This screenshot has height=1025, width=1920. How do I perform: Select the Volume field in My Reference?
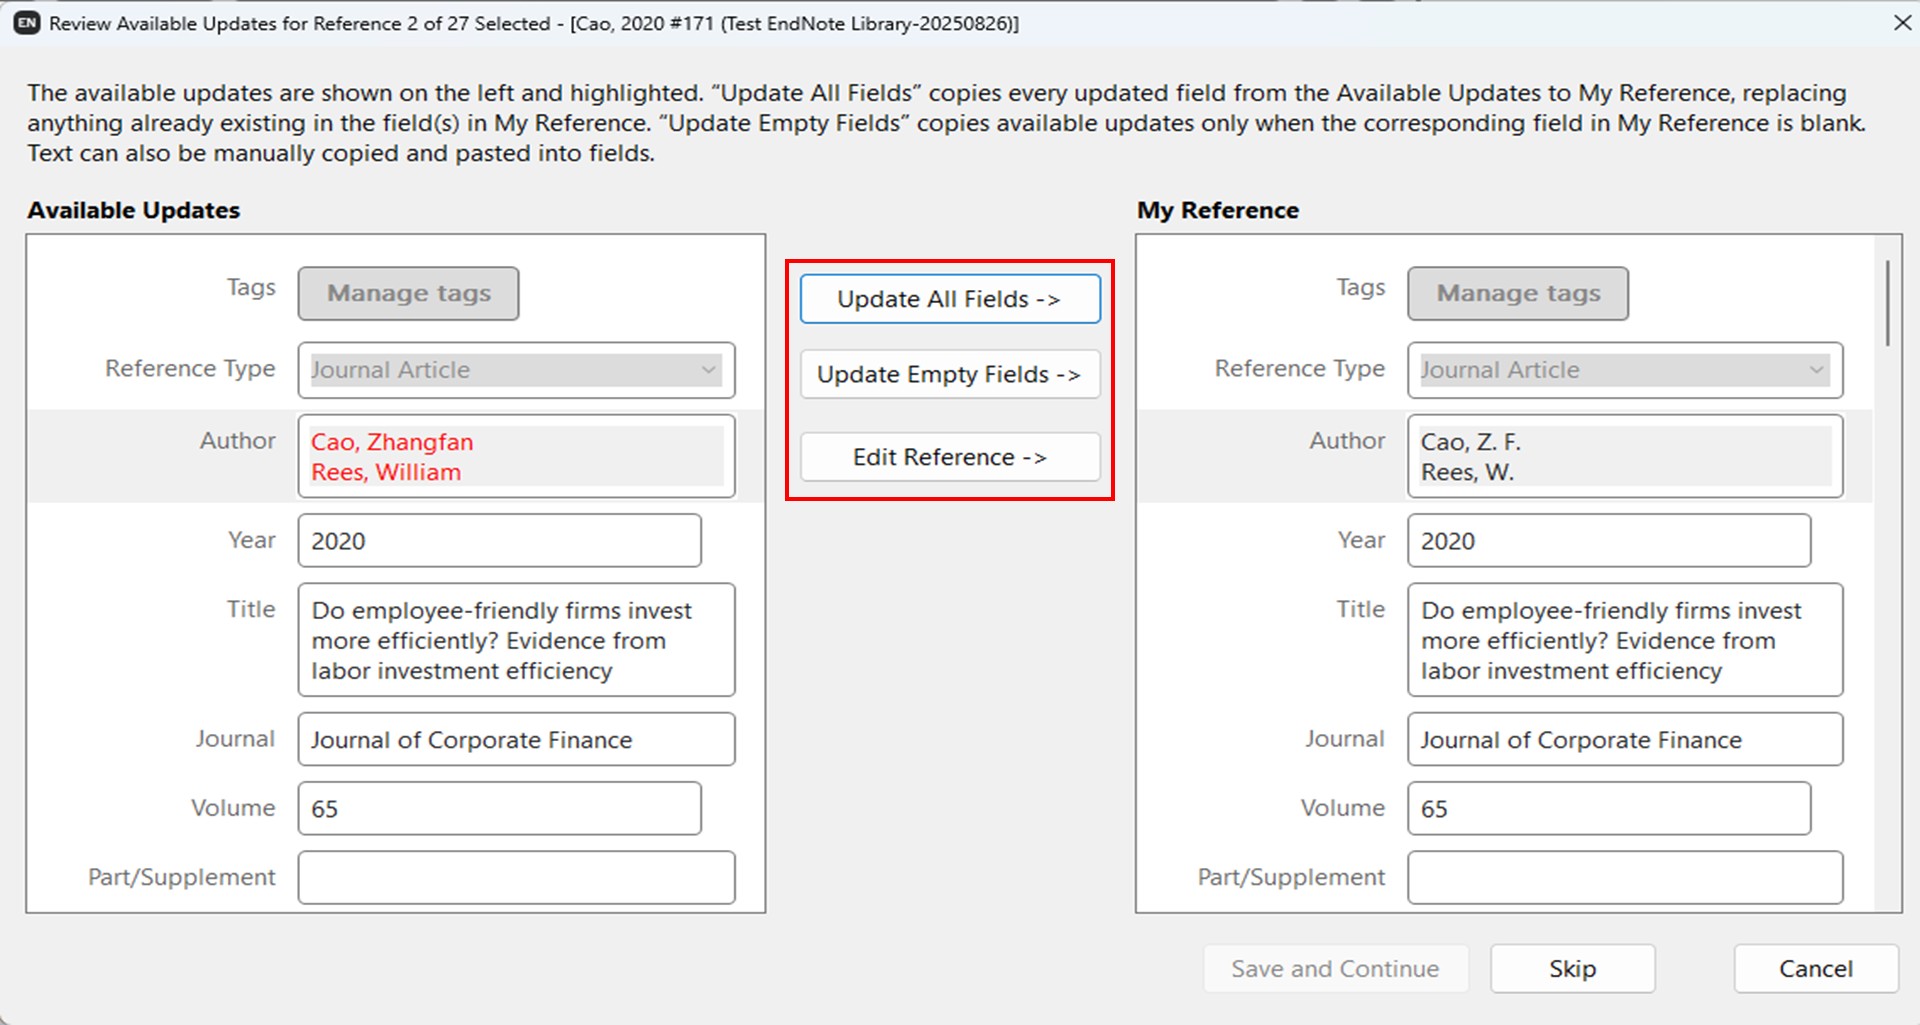(x=1608, y=809)
